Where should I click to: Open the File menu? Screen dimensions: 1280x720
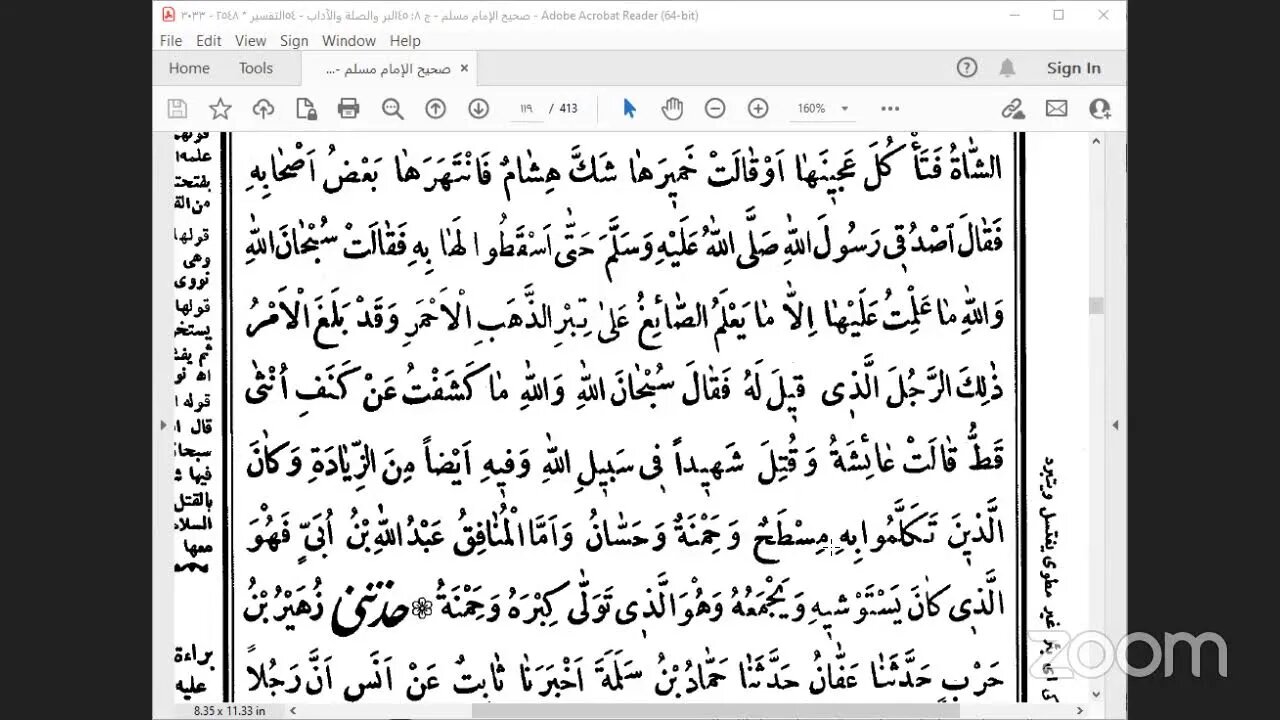tap(171, 41)
